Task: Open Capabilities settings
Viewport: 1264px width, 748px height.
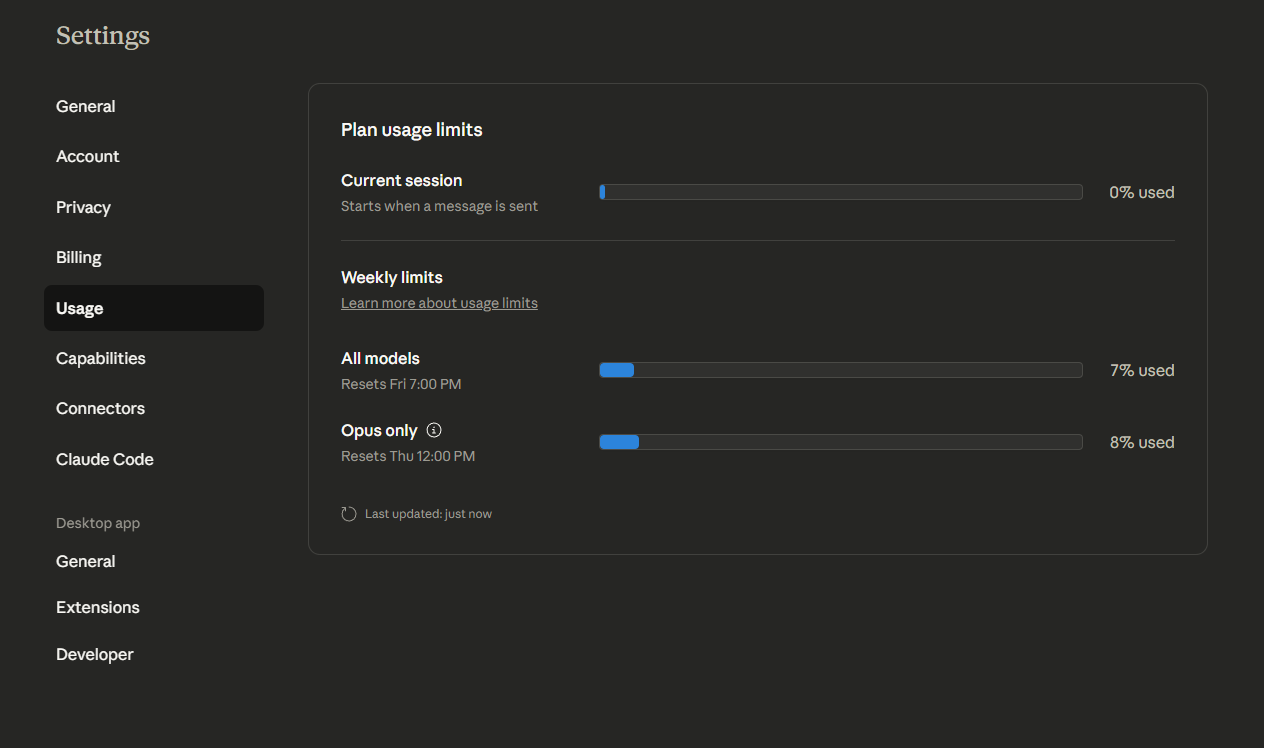Action: point(101,358)
